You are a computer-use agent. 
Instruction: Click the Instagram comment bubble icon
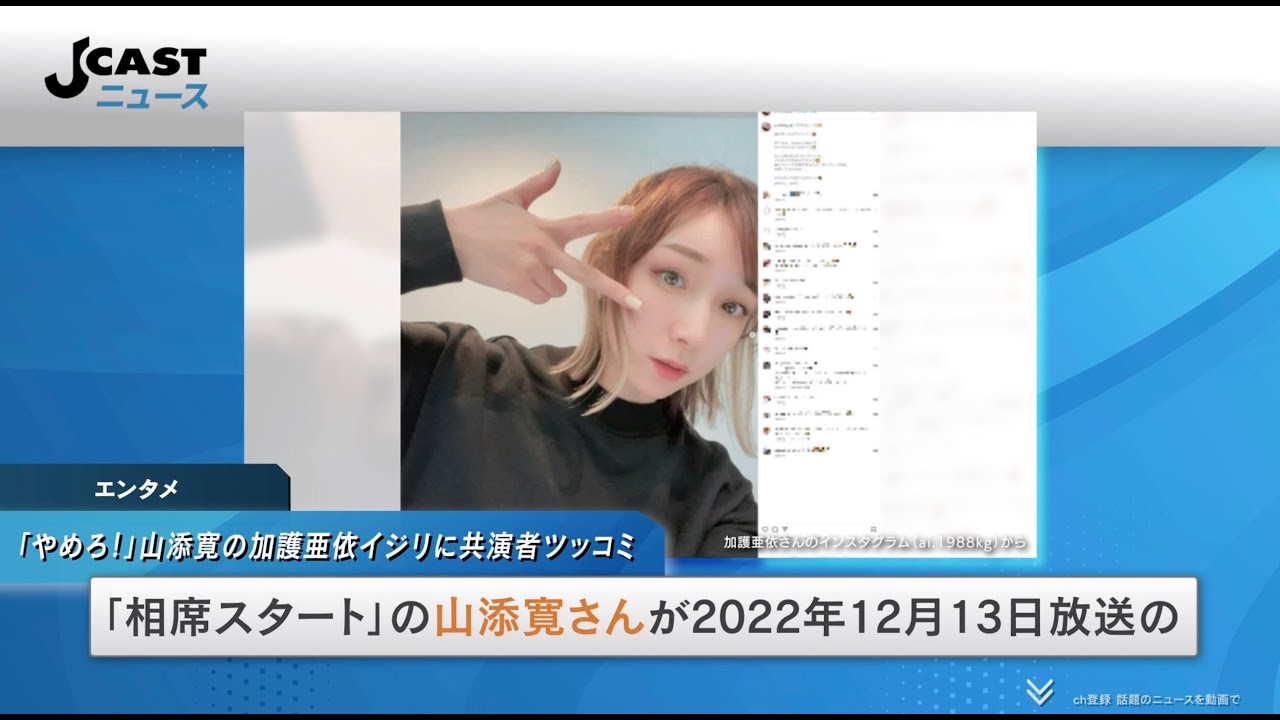[774, 528]
